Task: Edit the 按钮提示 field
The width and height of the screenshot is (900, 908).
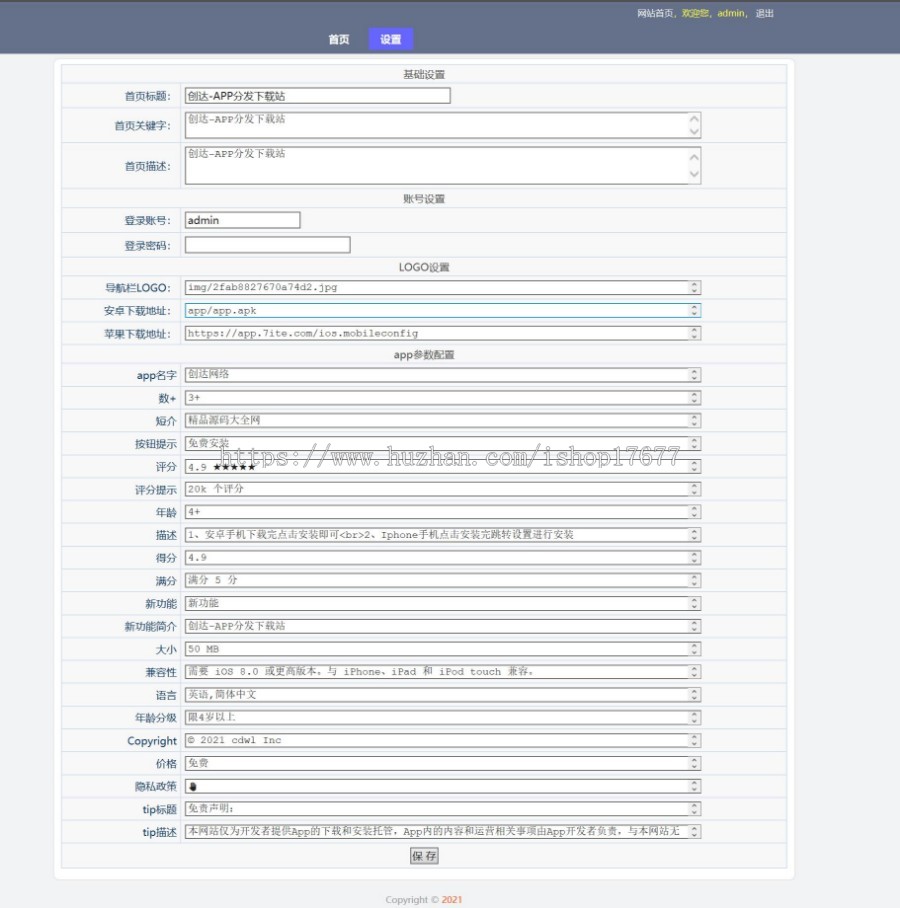Action: coord(442,444)
